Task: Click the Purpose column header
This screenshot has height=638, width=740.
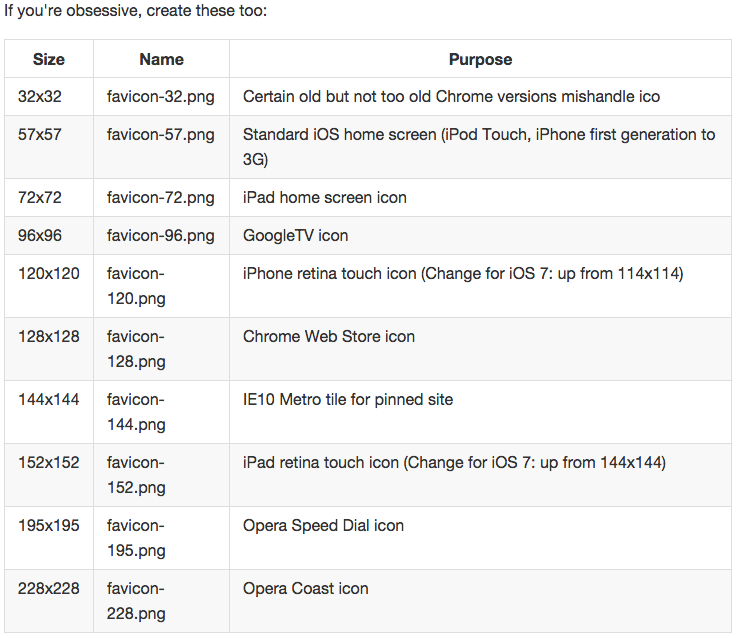Action: click(480, 59)
